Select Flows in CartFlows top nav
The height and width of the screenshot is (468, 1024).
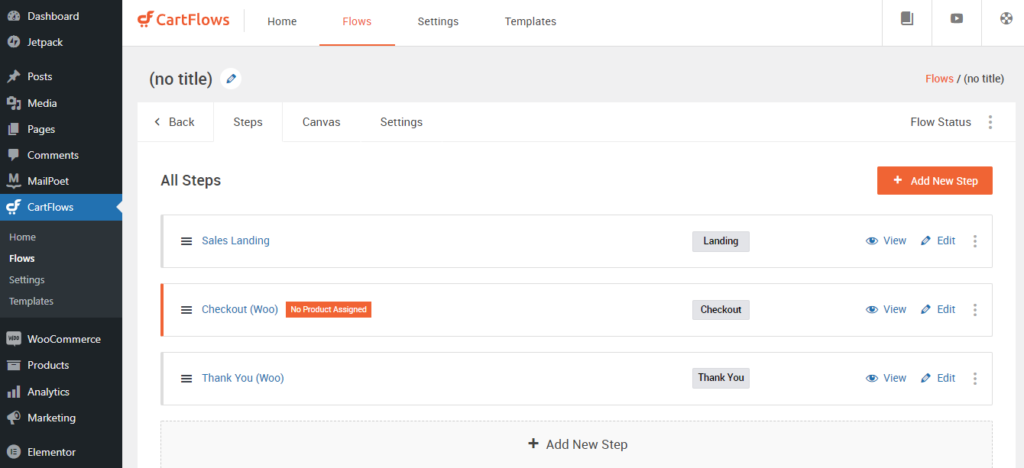click(357, 22)
